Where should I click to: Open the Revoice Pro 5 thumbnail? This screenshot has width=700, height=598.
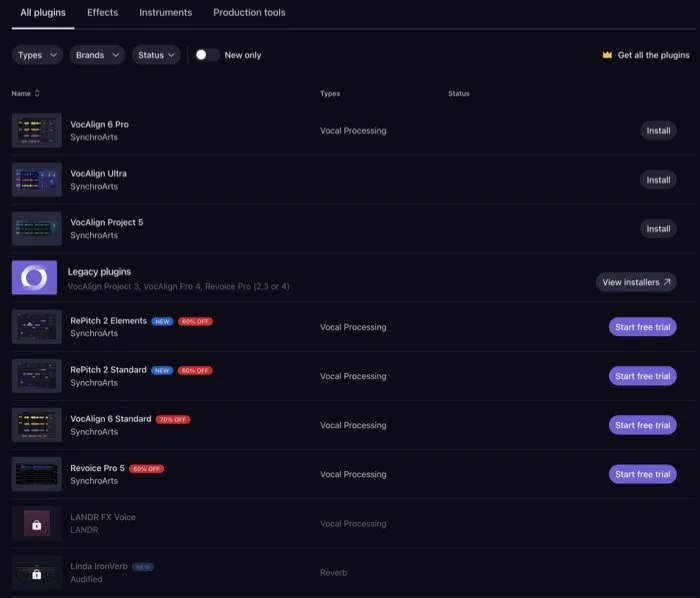[37, 474]
